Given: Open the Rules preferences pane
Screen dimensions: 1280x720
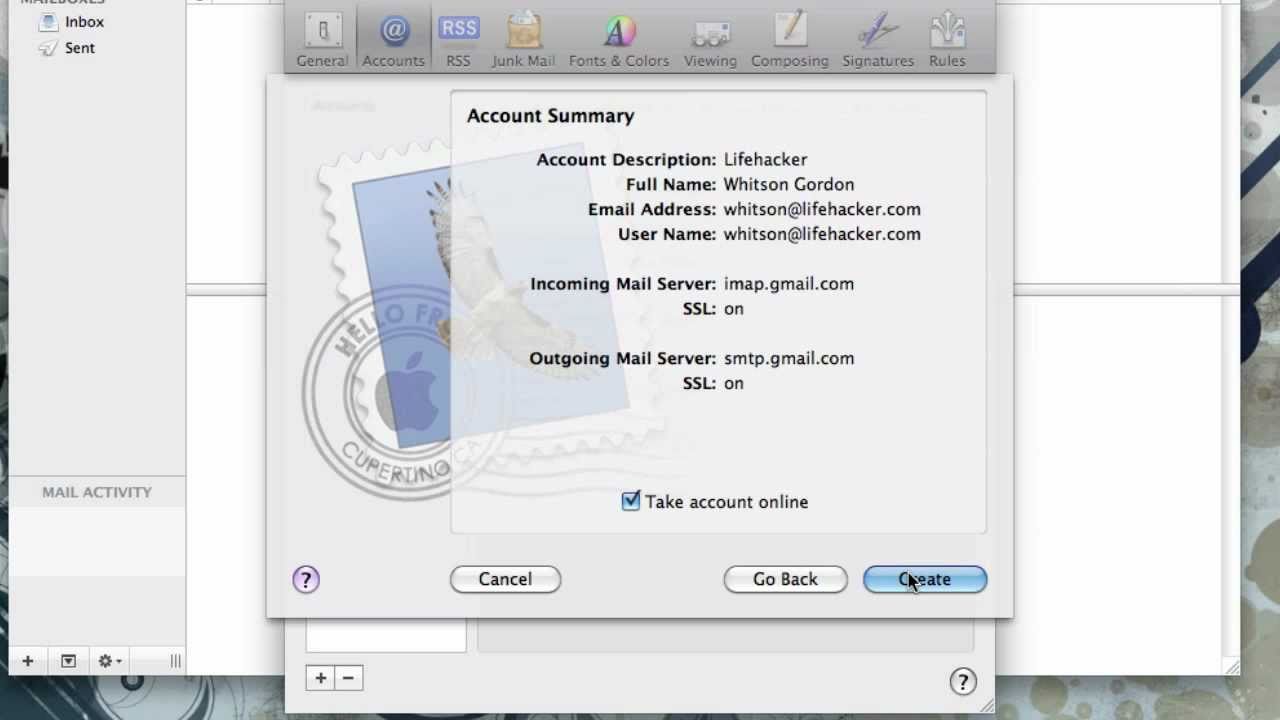Looking at the screenshot, I should coord(947,40).
